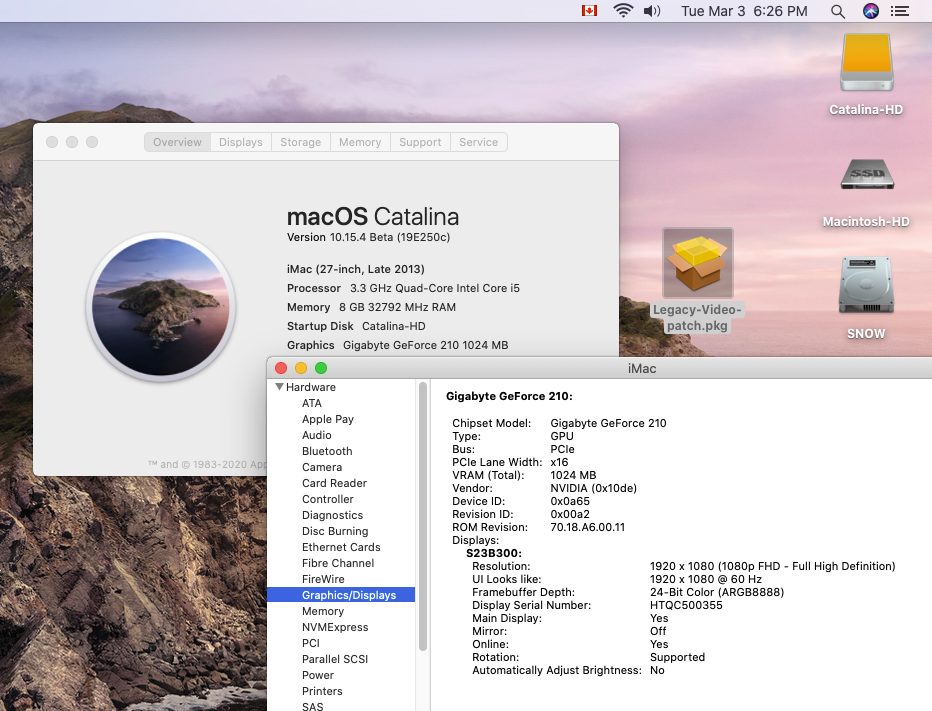The image size is (932, 711).
Task: Click the VRAM value 1024 MB
Action: coord(573,475)
